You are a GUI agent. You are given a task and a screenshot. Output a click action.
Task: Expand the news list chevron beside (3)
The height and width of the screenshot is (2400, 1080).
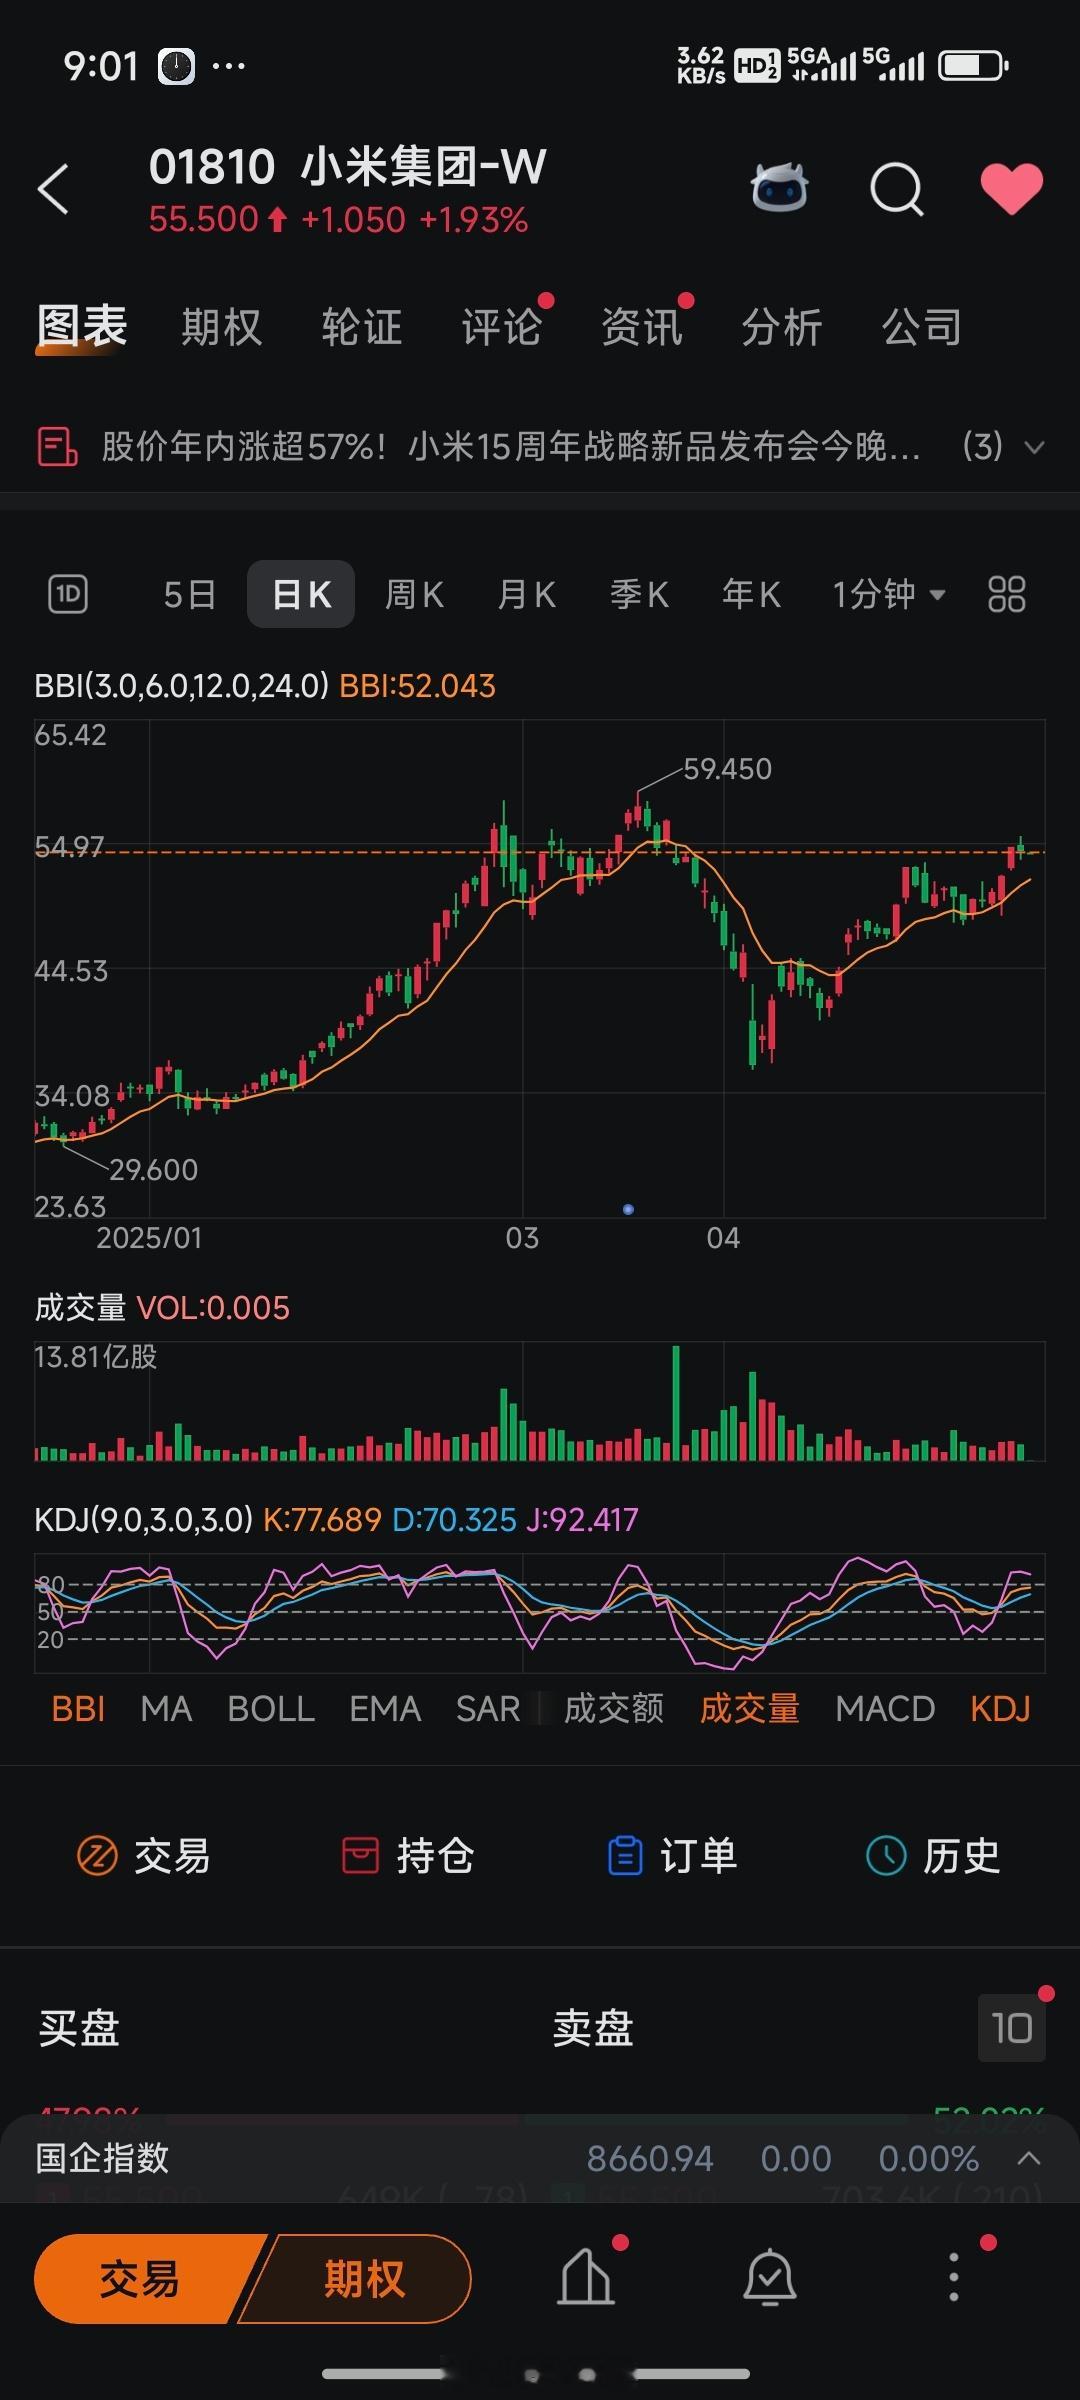click(1035, 447)
